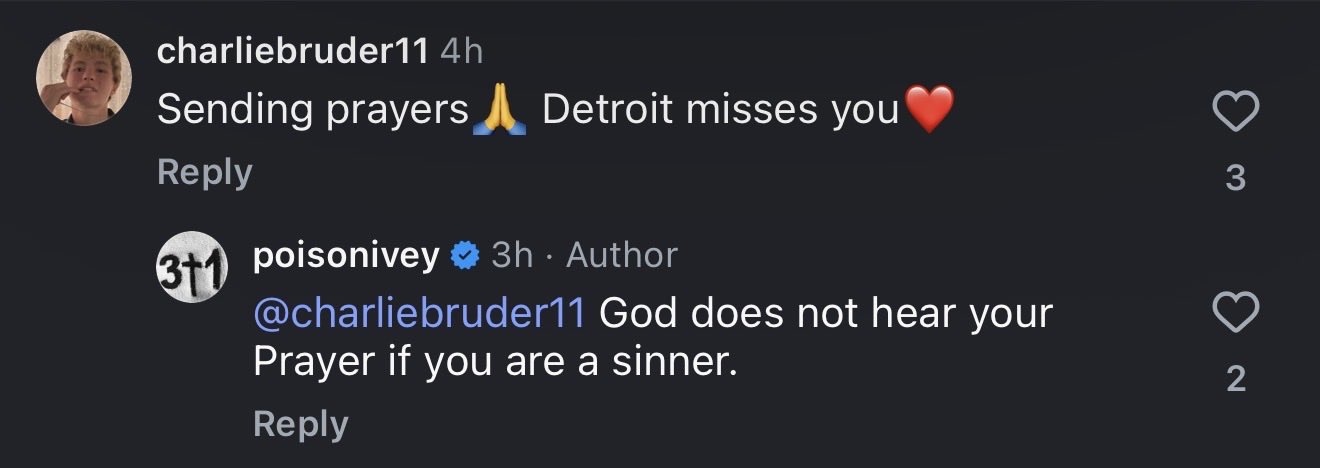The image size is (1320, 468).
Task: Reply to charliebruder11's comment
Action: tap(204, 173)
